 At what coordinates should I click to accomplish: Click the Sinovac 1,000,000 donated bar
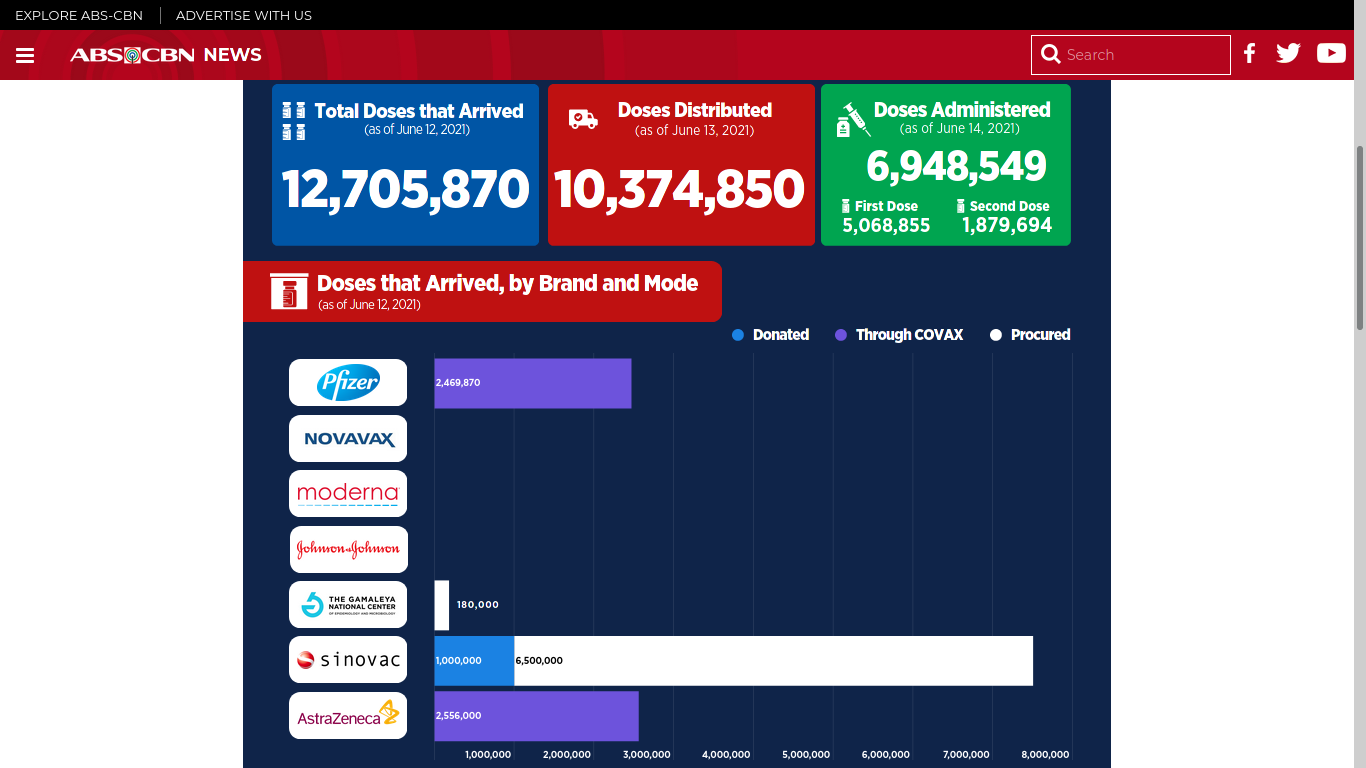point(474,661)
